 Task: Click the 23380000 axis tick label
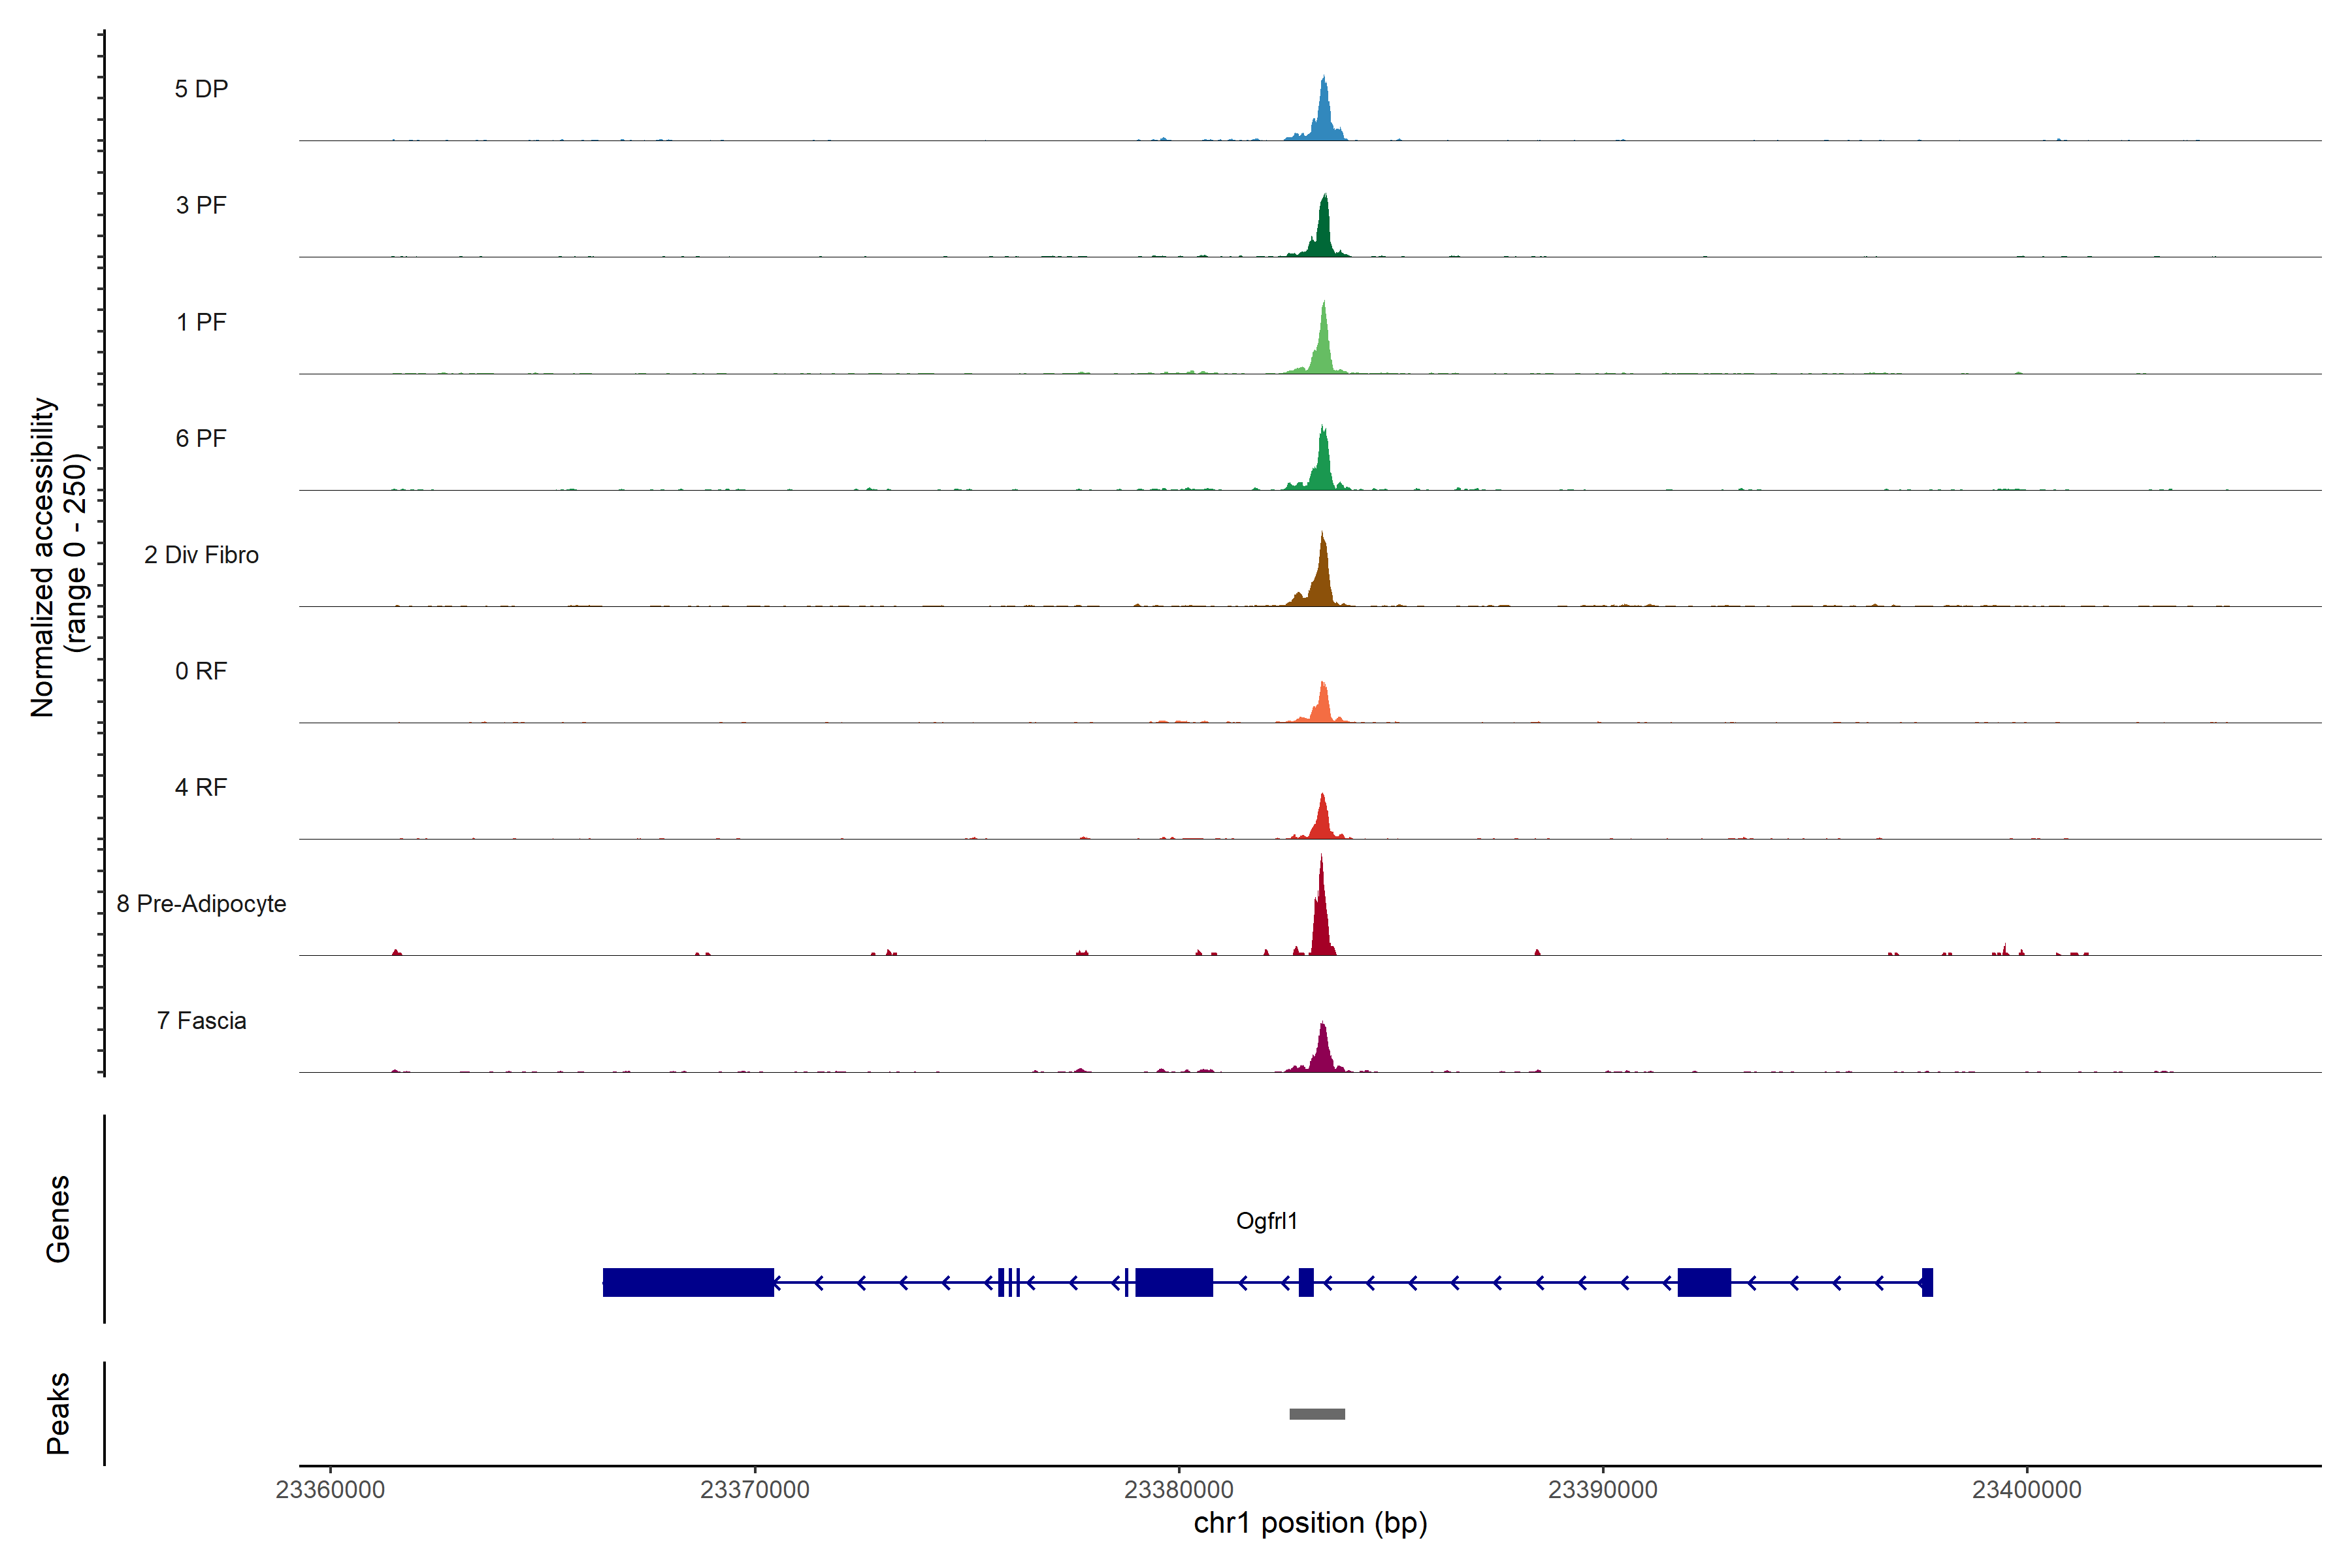[x=1178, y=1490]
